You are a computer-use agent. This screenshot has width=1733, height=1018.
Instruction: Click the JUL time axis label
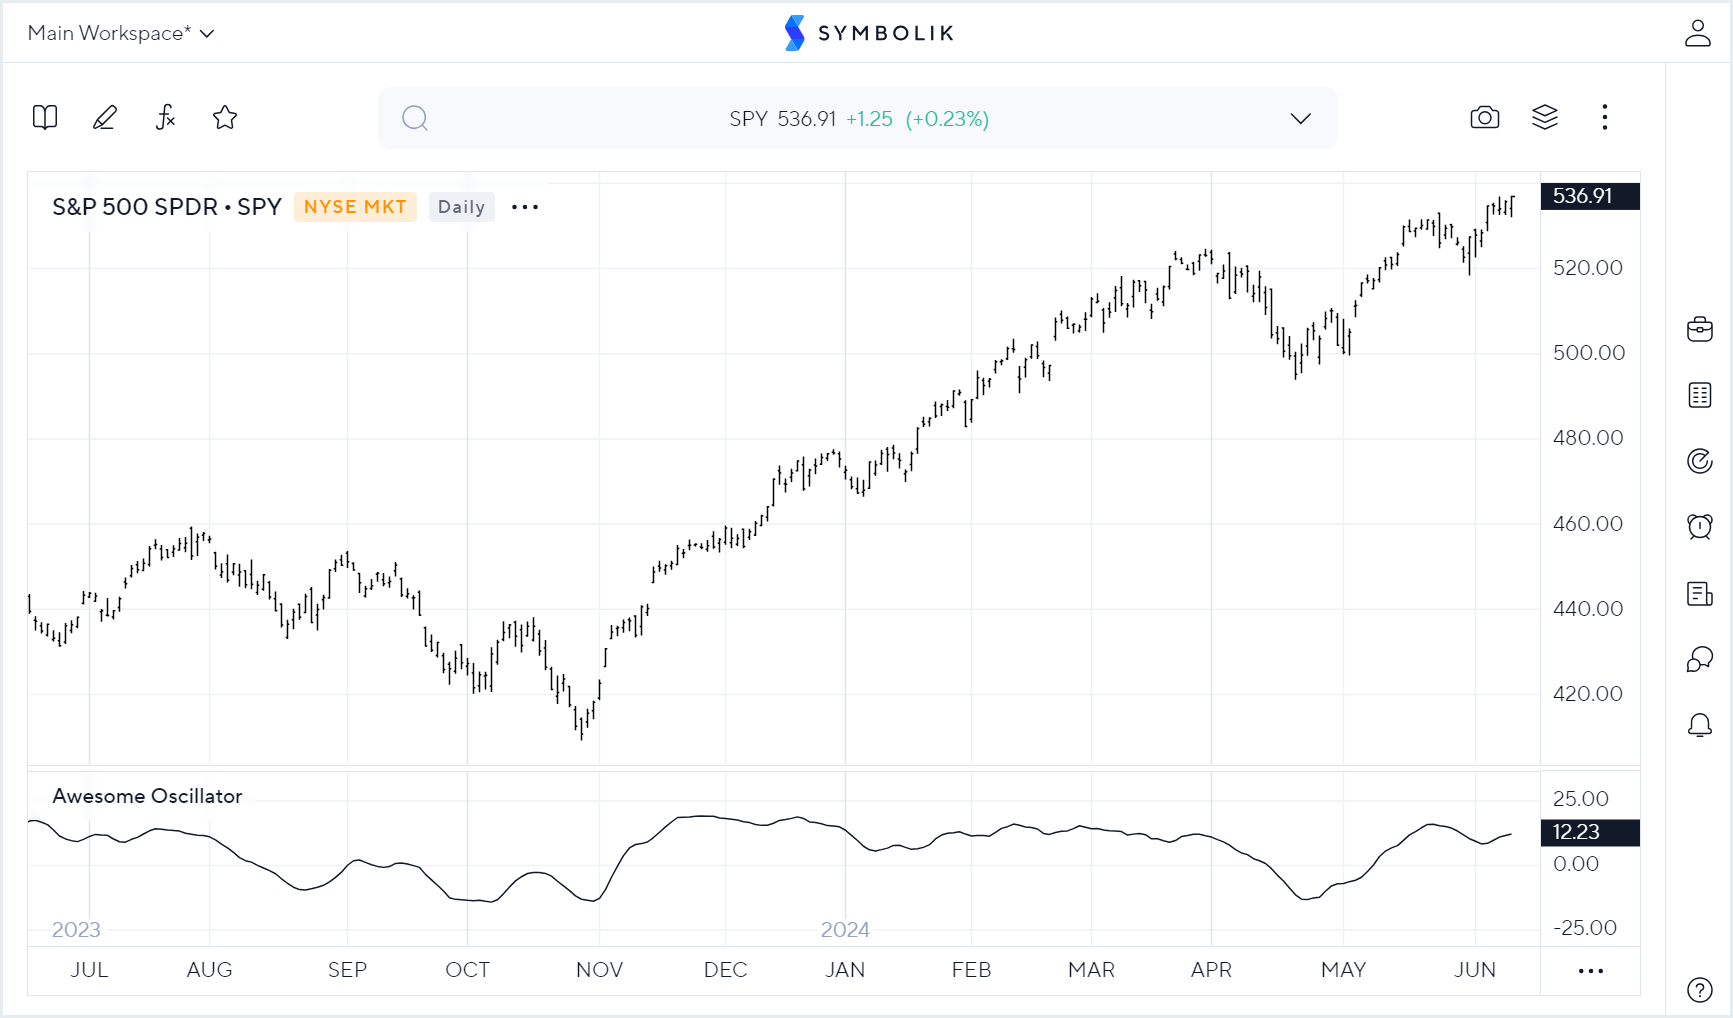click(89, 970)
